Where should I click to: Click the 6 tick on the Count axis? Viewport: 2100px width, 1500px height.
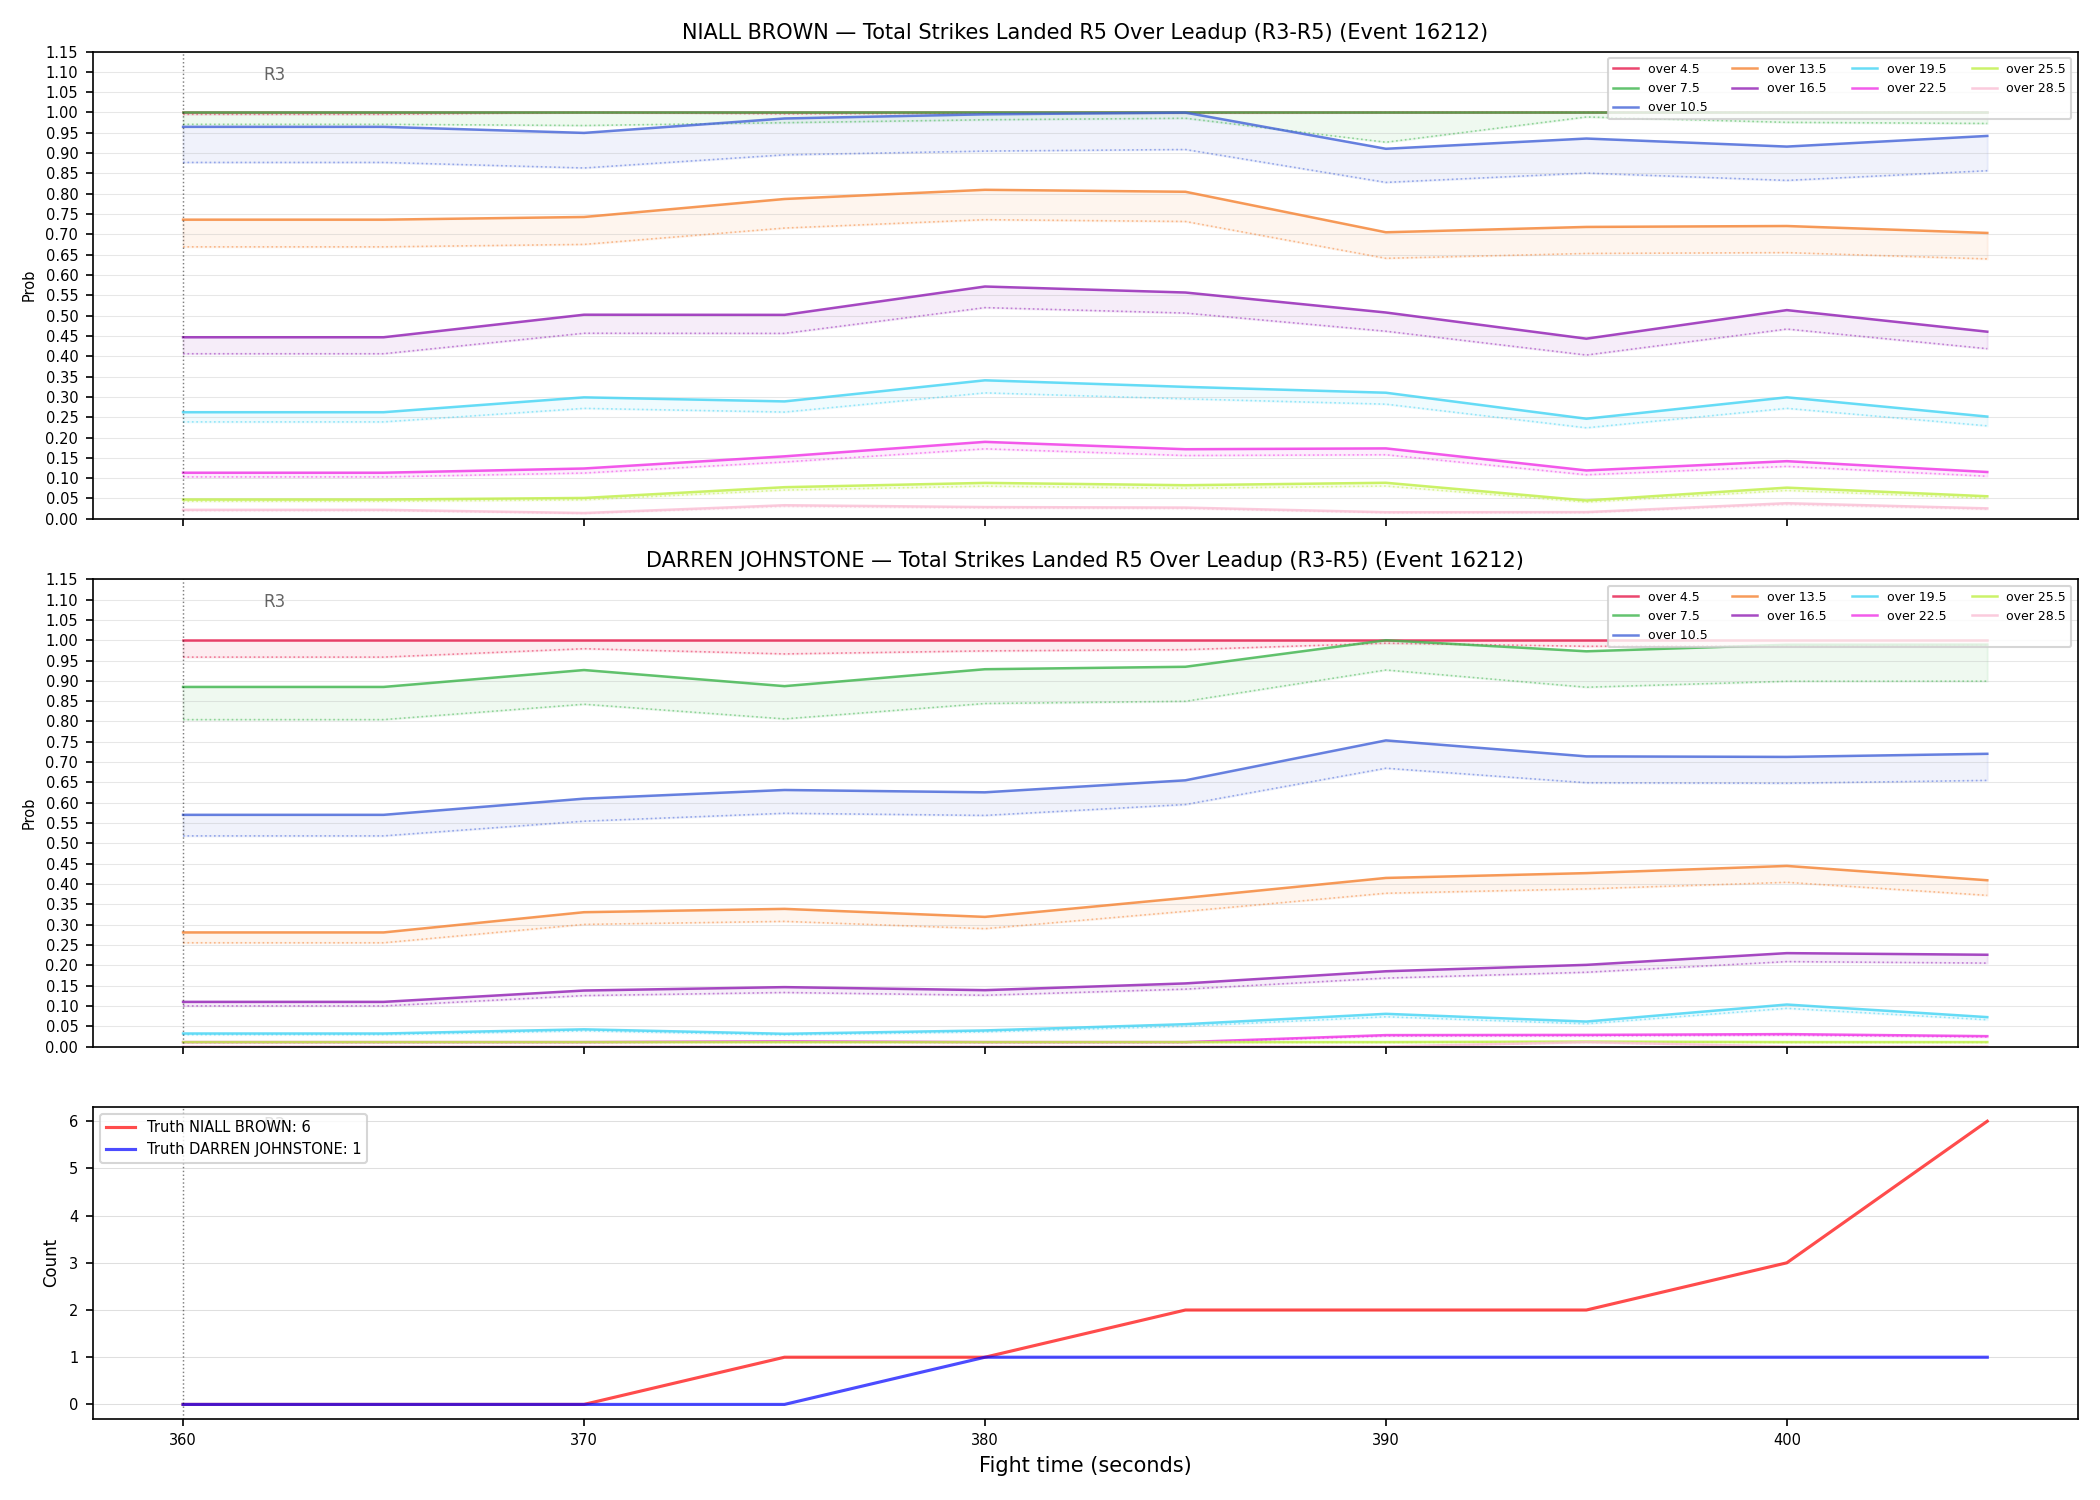coord(74,1121)
